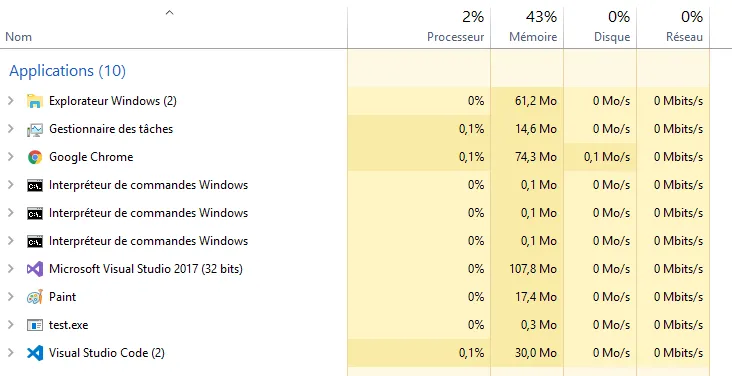Expand the Google Chrome process group

[x=11, y=157]
